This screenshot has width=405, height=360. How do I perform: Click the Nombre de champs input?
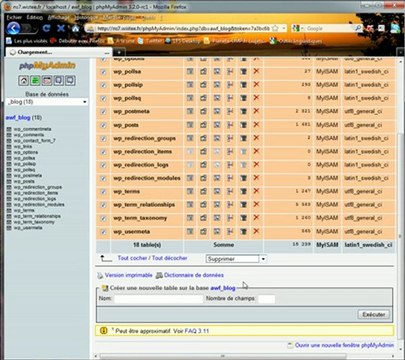tap(267, 299)
